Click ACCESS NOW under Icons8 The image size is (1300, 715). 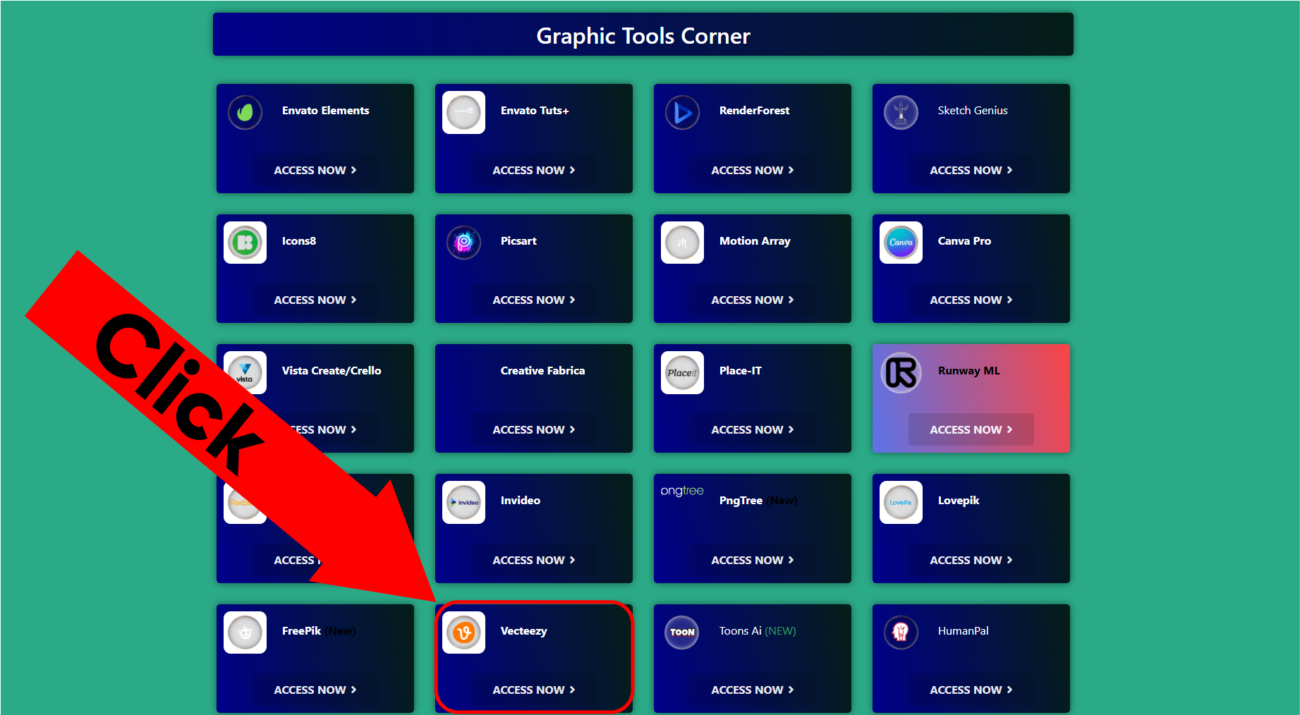tap(315, 300)
